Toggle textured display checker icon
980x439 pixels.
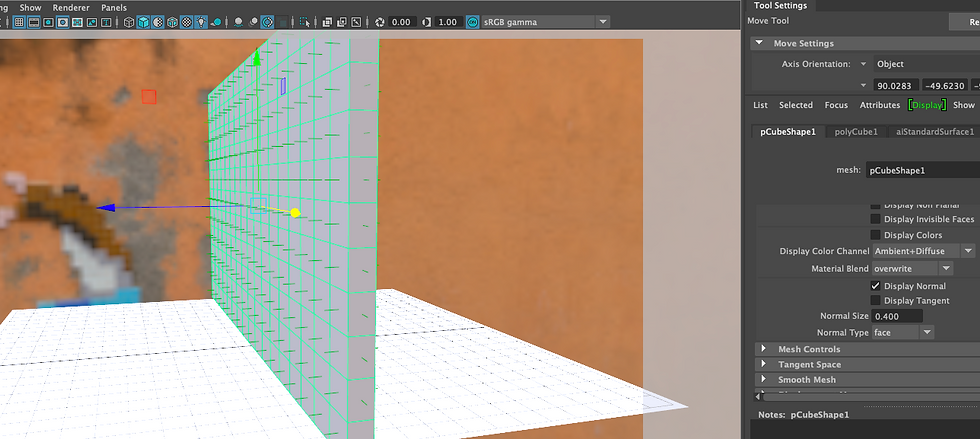tap(187, 22)
